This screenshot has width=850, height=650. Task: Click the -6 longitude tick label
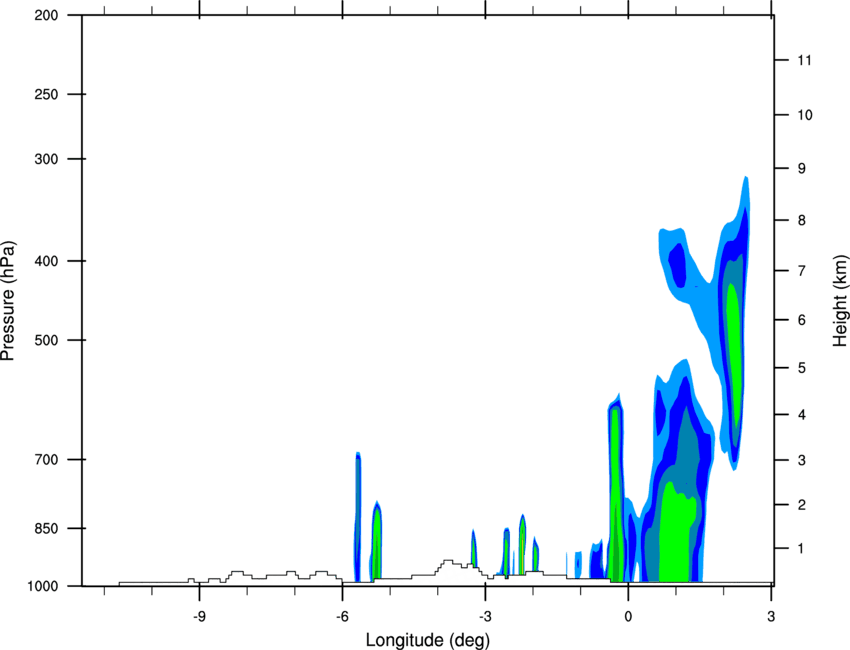pos(342,616)
